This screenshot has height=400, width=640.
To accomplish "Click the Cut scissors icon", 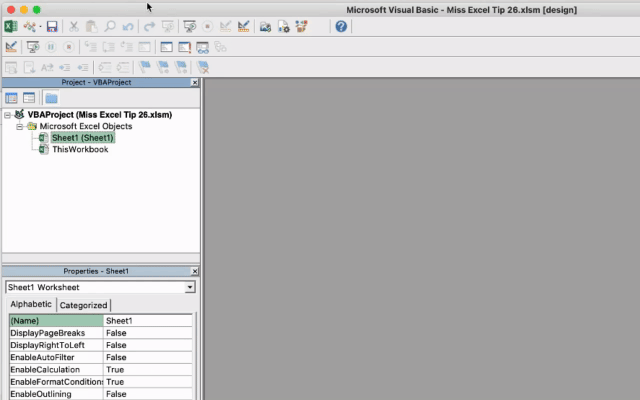I will pyautogui.click(x=74, y=27).
